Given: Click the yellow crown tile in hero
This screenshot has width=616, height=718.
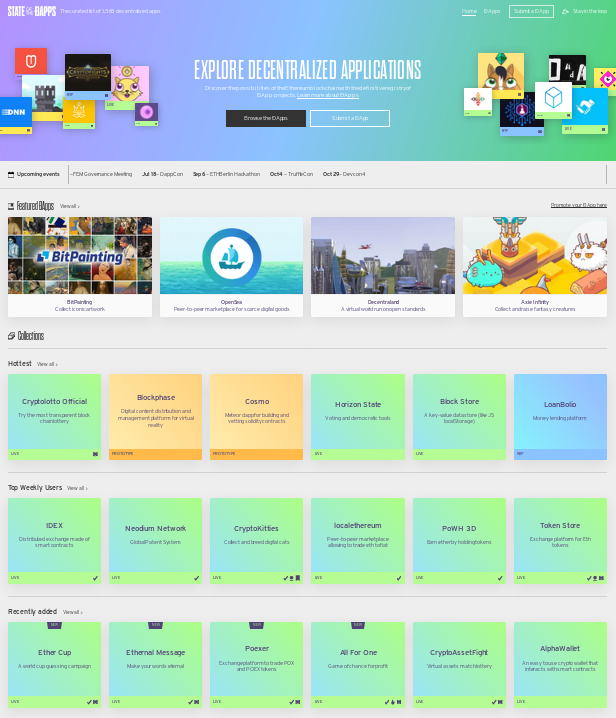Looking at the screenshot, I should click(x=79, y=114).
